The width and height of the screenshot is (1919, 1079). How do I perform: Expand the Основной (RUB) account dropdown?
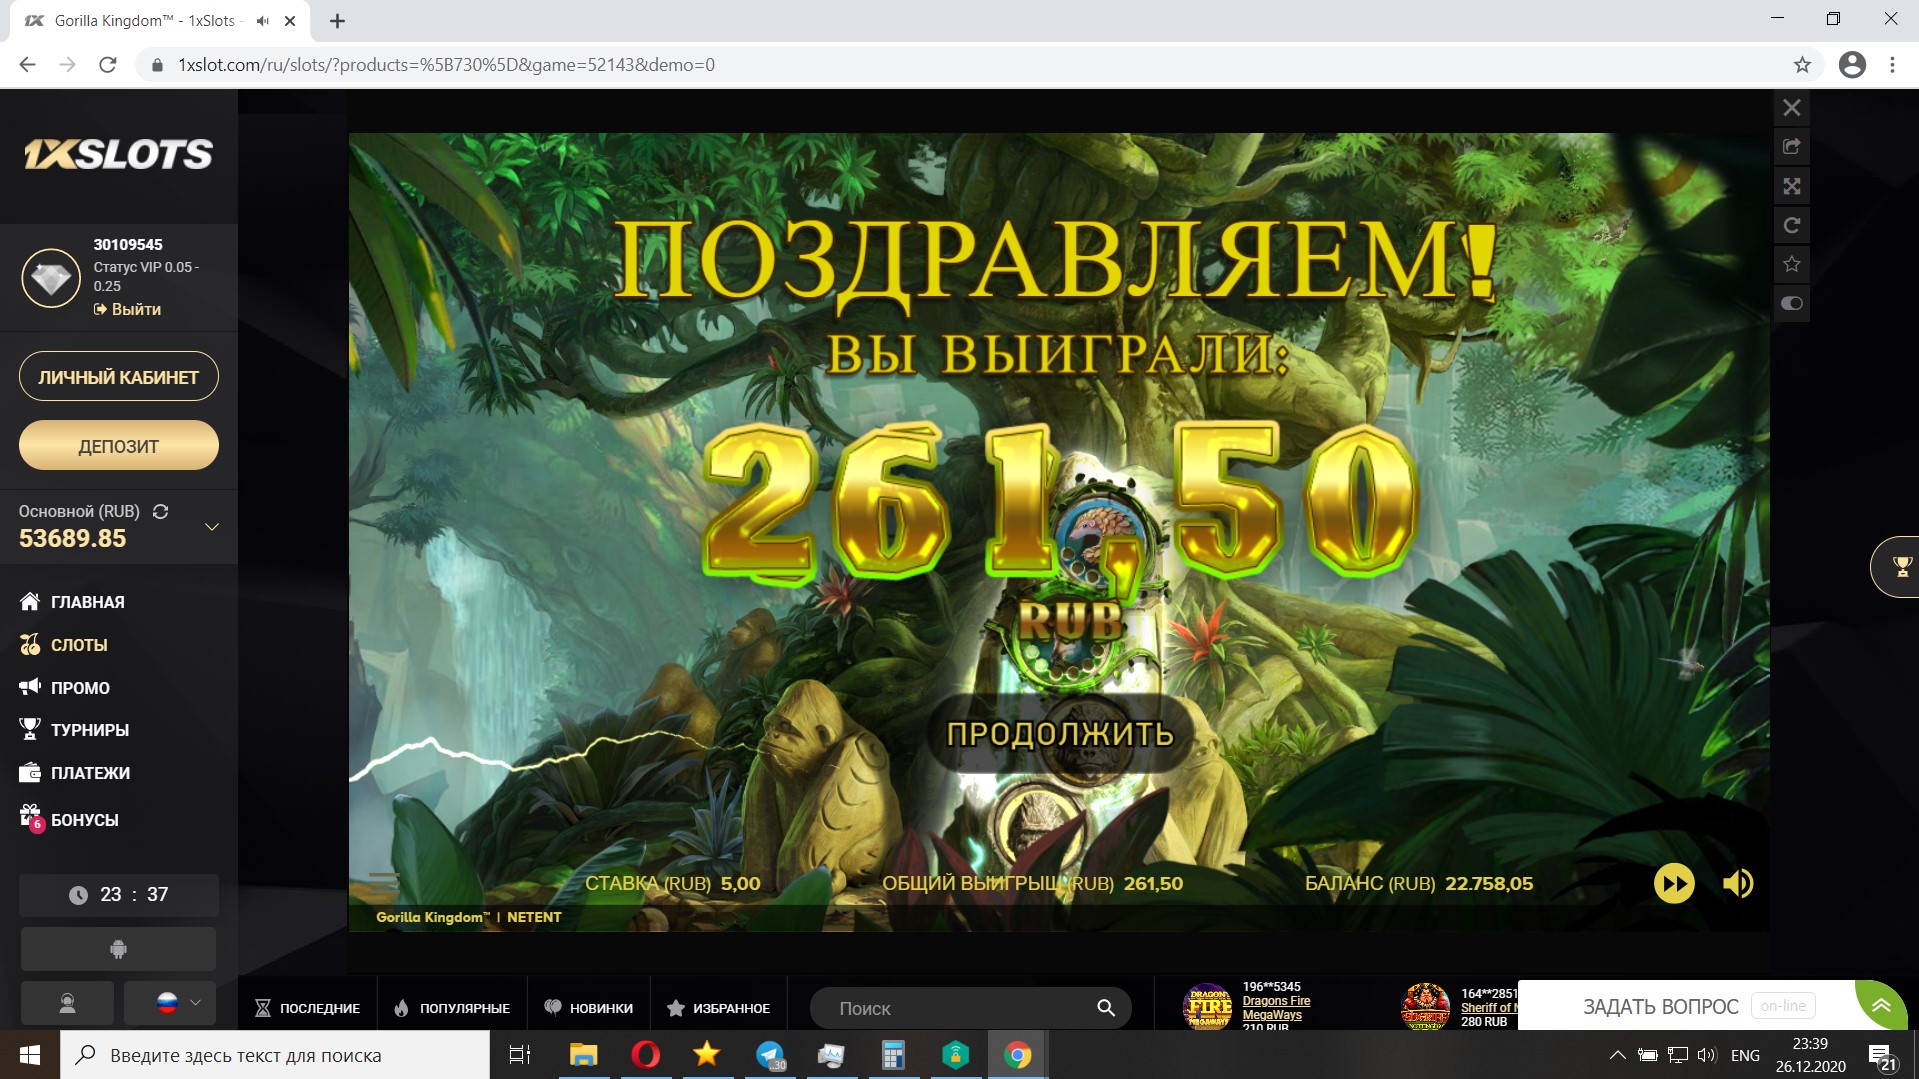coord(211,526)
